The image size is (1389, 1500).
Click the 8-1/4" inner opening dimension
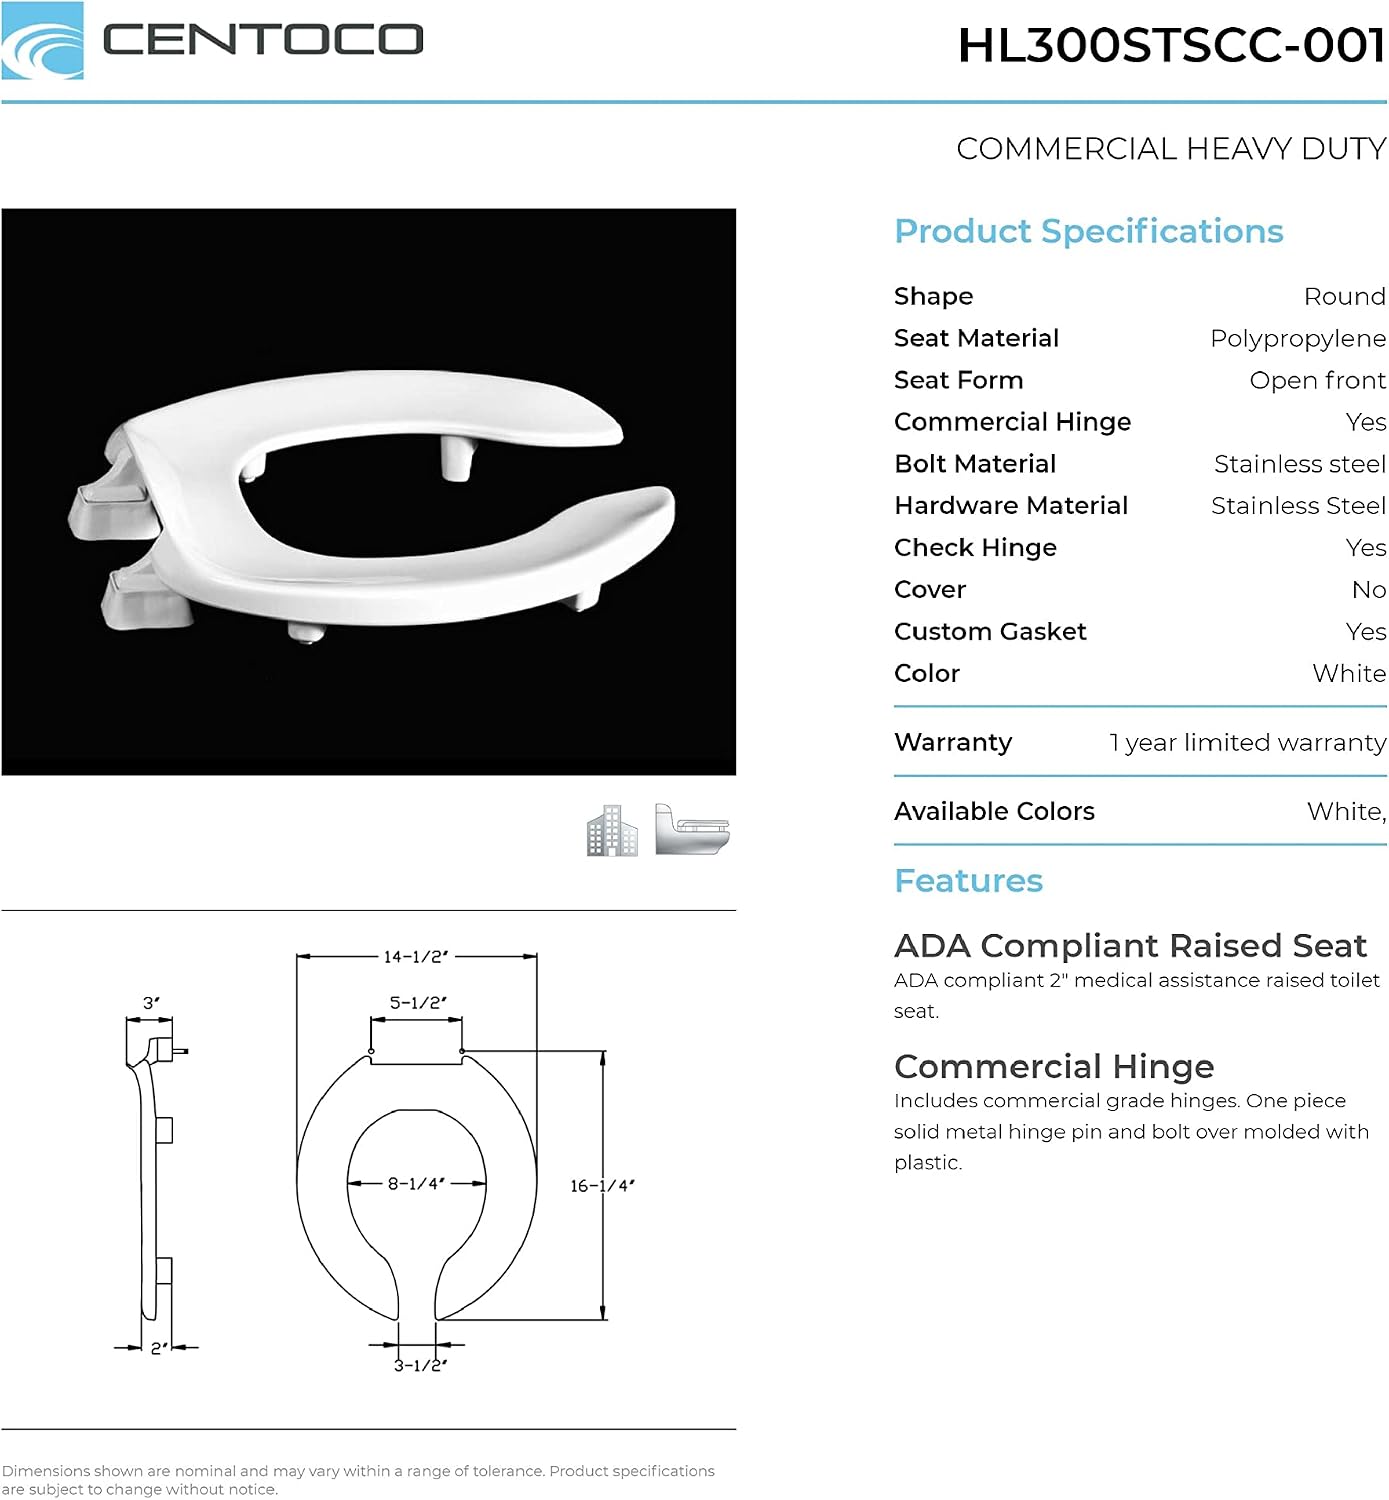point(416,1184)
